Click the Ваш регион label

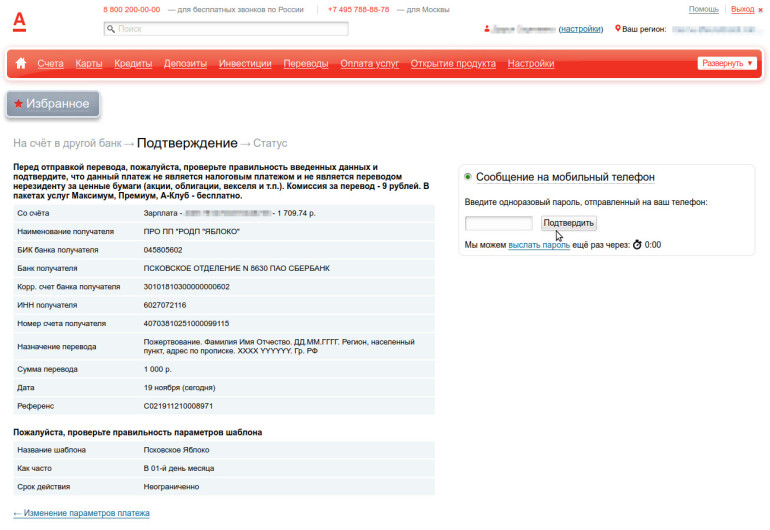pyautogui.click(x=644, y=29)
